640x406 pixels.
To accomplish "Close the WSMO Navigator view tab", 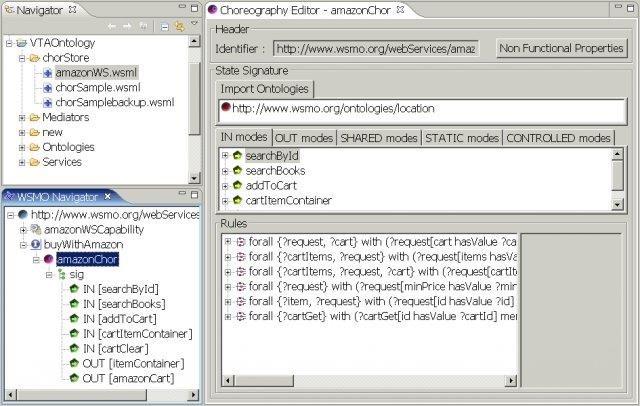I will pos(108,197).
